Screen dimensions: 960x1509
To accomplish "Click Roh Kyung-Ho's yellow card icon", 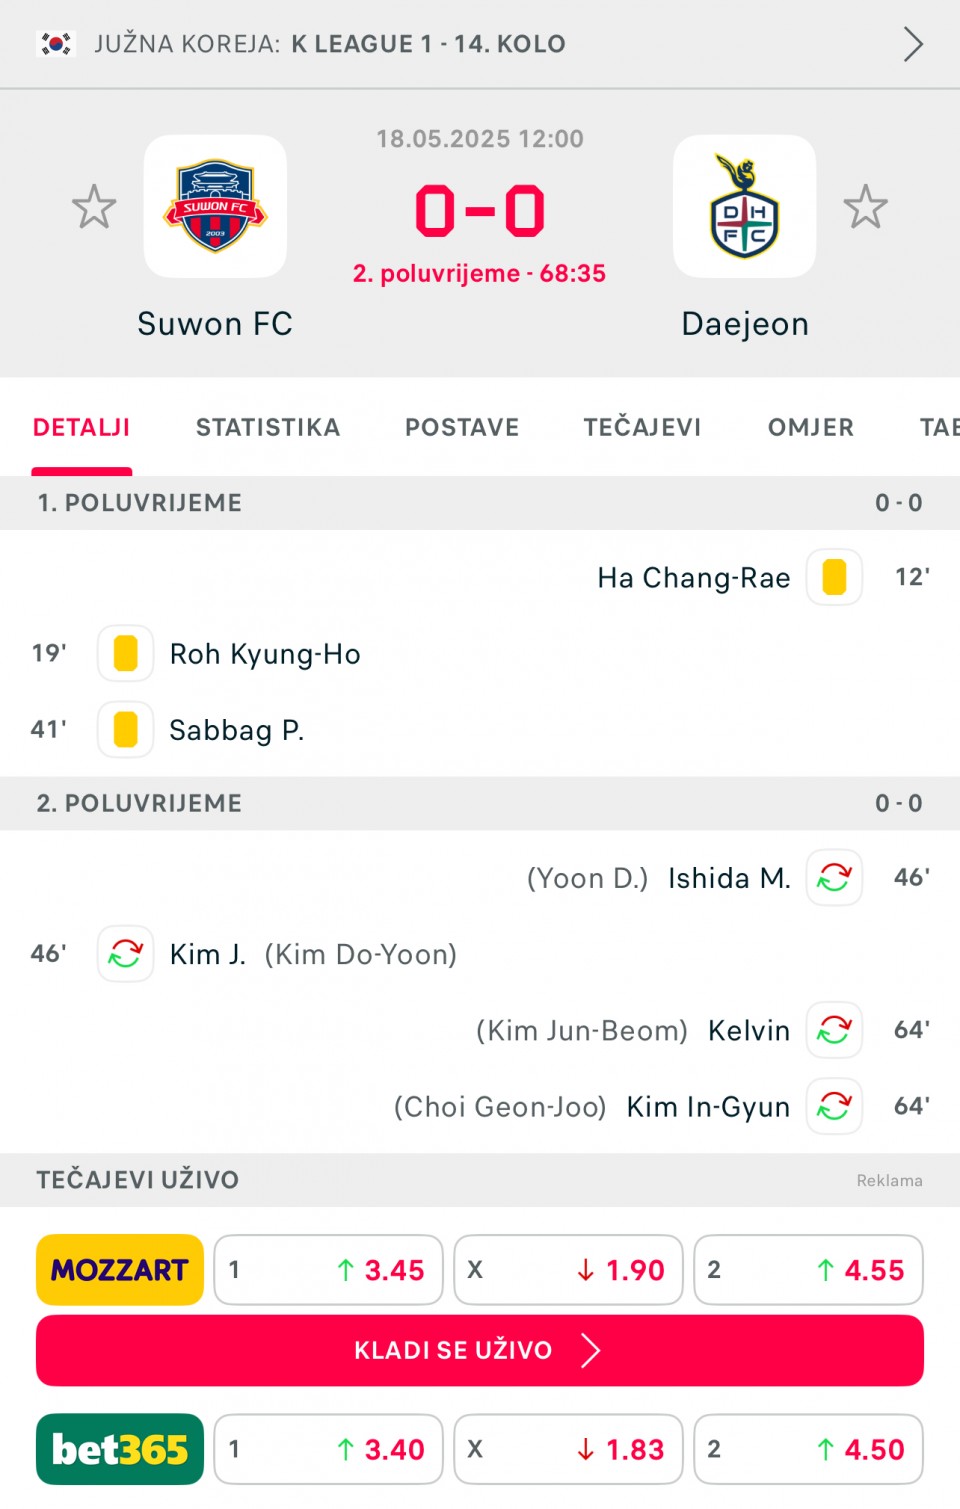I will tap(125, 653).
